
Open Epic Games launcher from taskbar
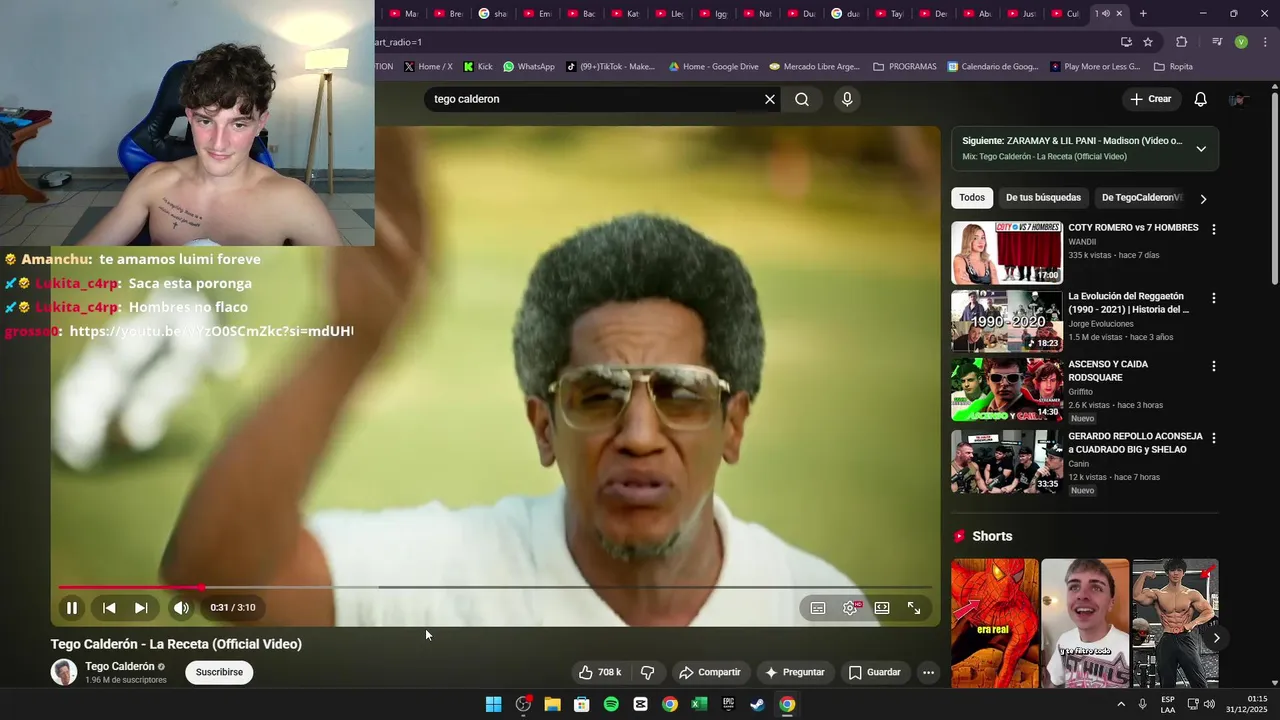click(729, 704)
